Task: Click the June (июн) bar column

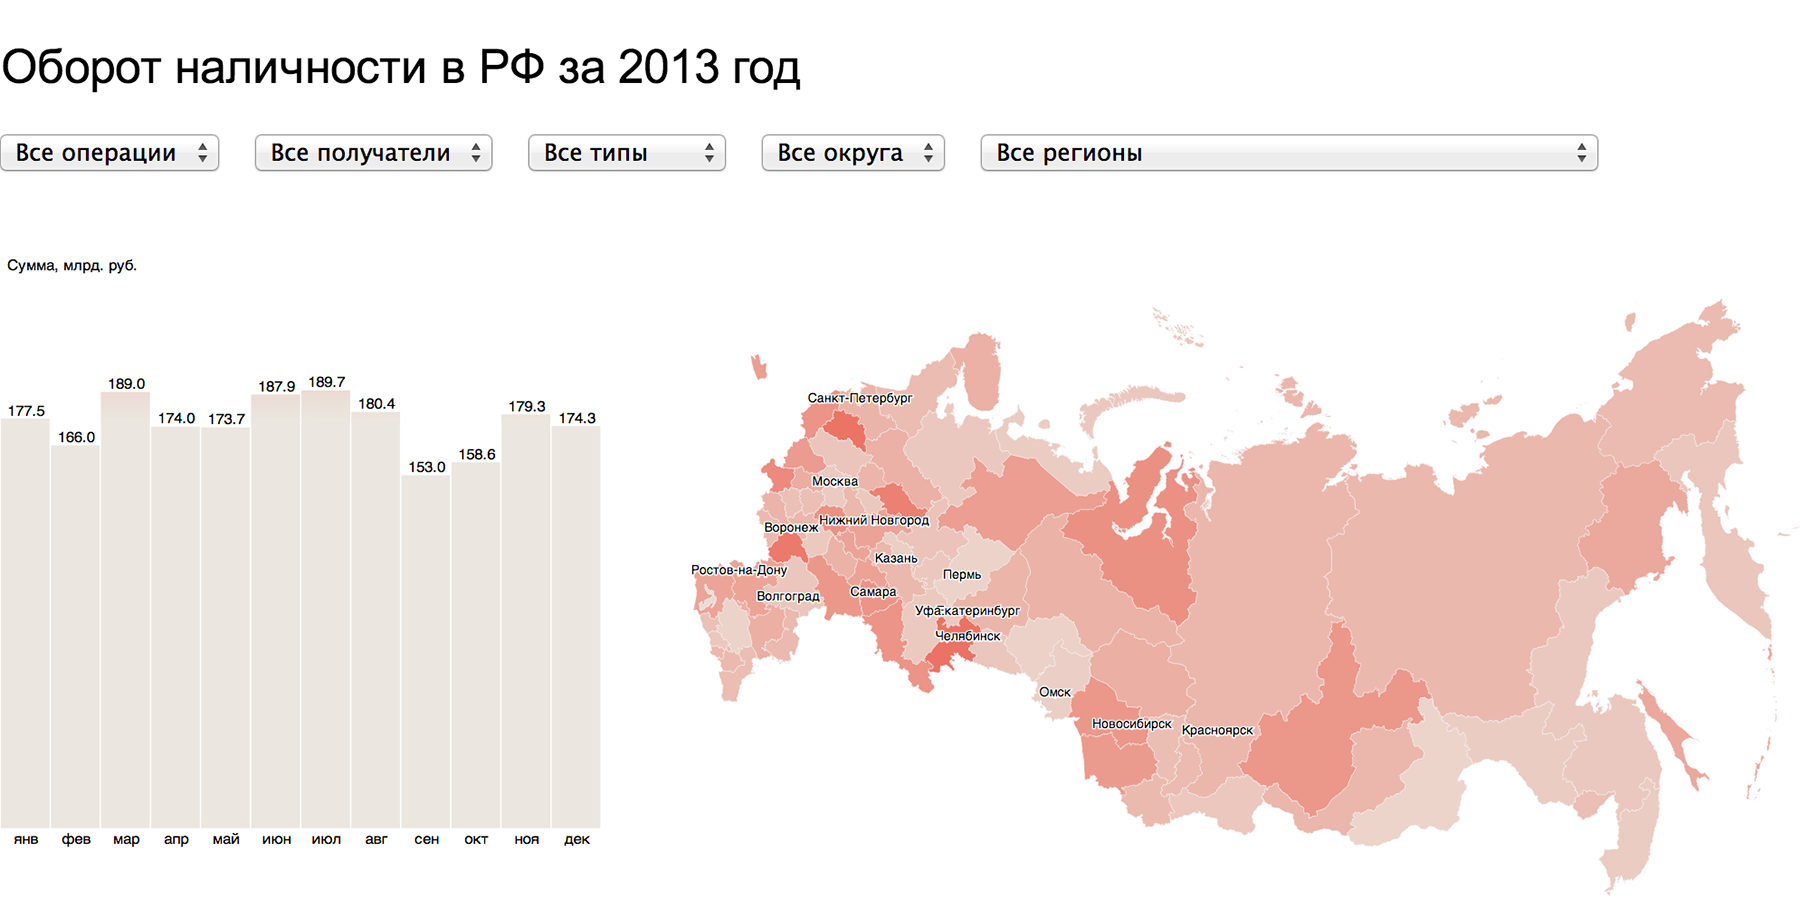Action: coord(276,611)
